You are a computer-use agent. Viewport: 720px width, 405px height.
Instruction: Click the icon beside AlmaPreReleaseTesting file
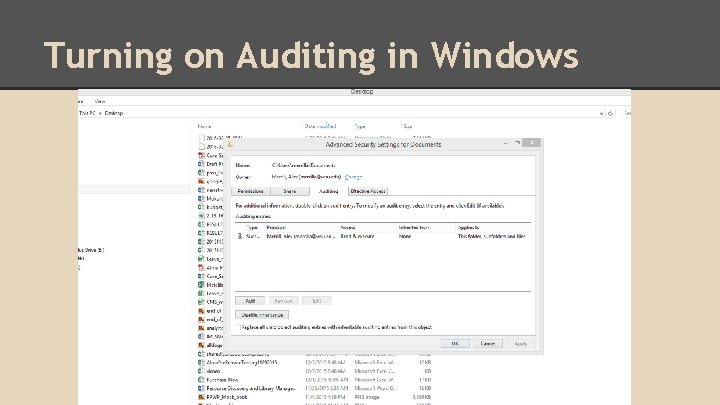point(201,362)
